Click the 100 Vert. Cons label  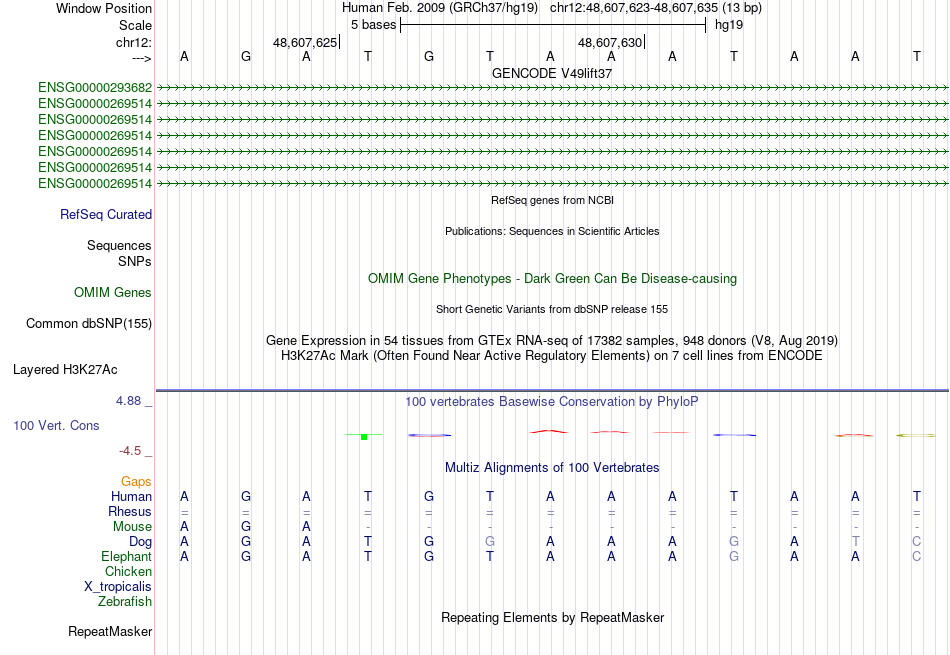click(x=56, y=425)
